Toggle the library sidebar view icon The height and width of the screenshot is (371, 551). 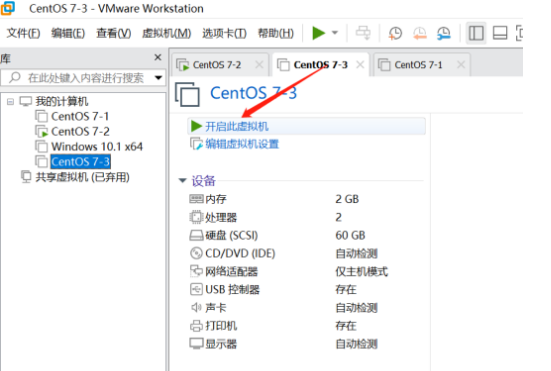(x=476, y=33)
